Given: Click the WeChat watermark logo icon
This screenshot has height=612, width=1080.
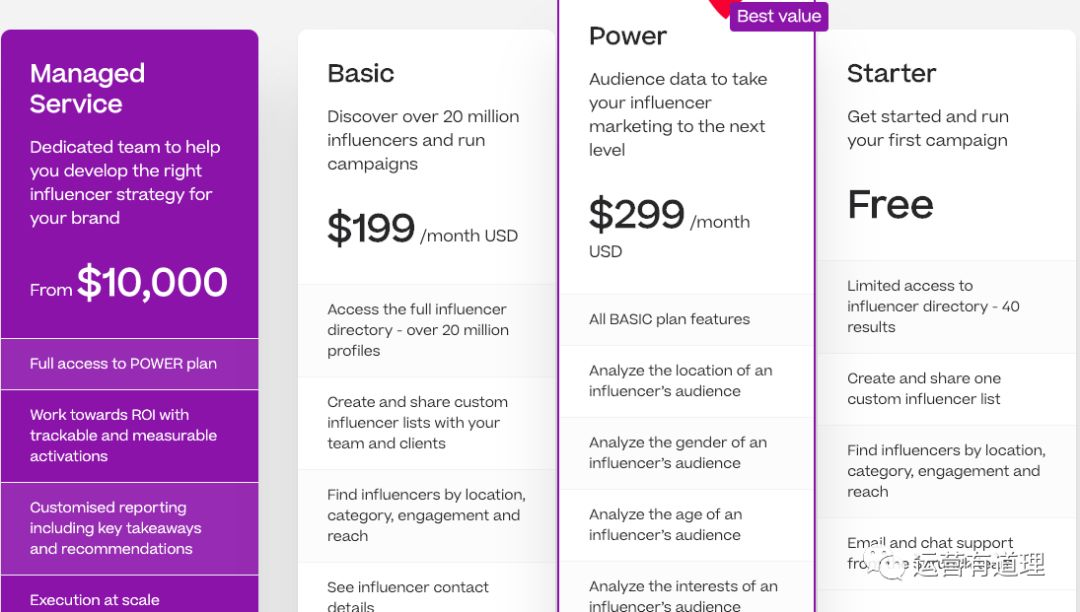Looking at the screenshot, I should (x=885, y=562).
